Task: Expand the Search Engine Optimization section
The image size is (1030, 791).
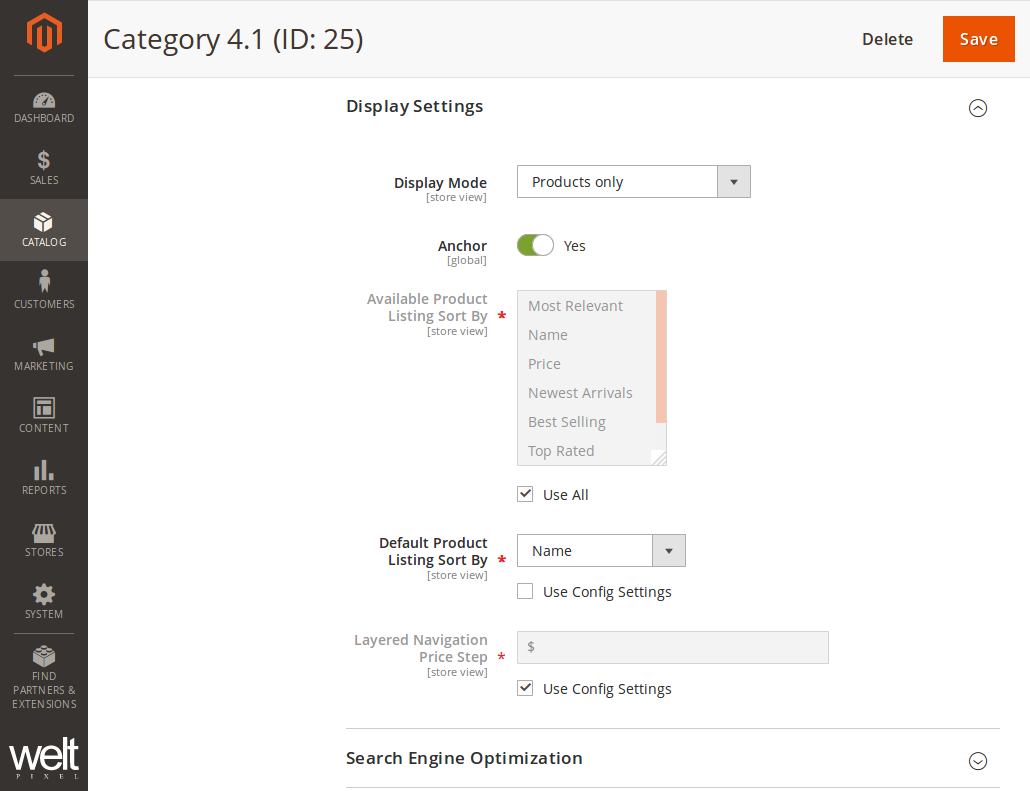Action: click(977, 761)
